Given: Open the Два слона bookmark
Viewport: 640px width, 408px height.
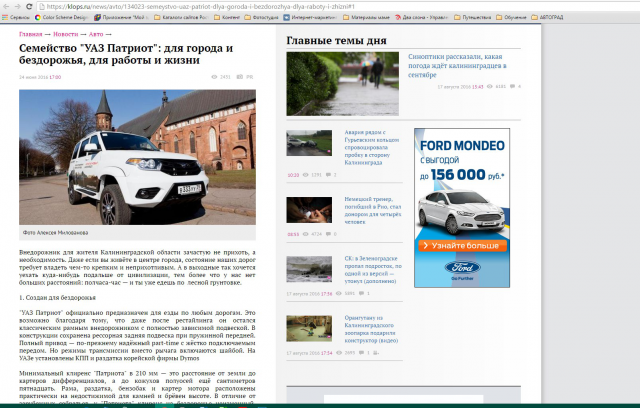Looking at the screenshot, I should [422, 17].
